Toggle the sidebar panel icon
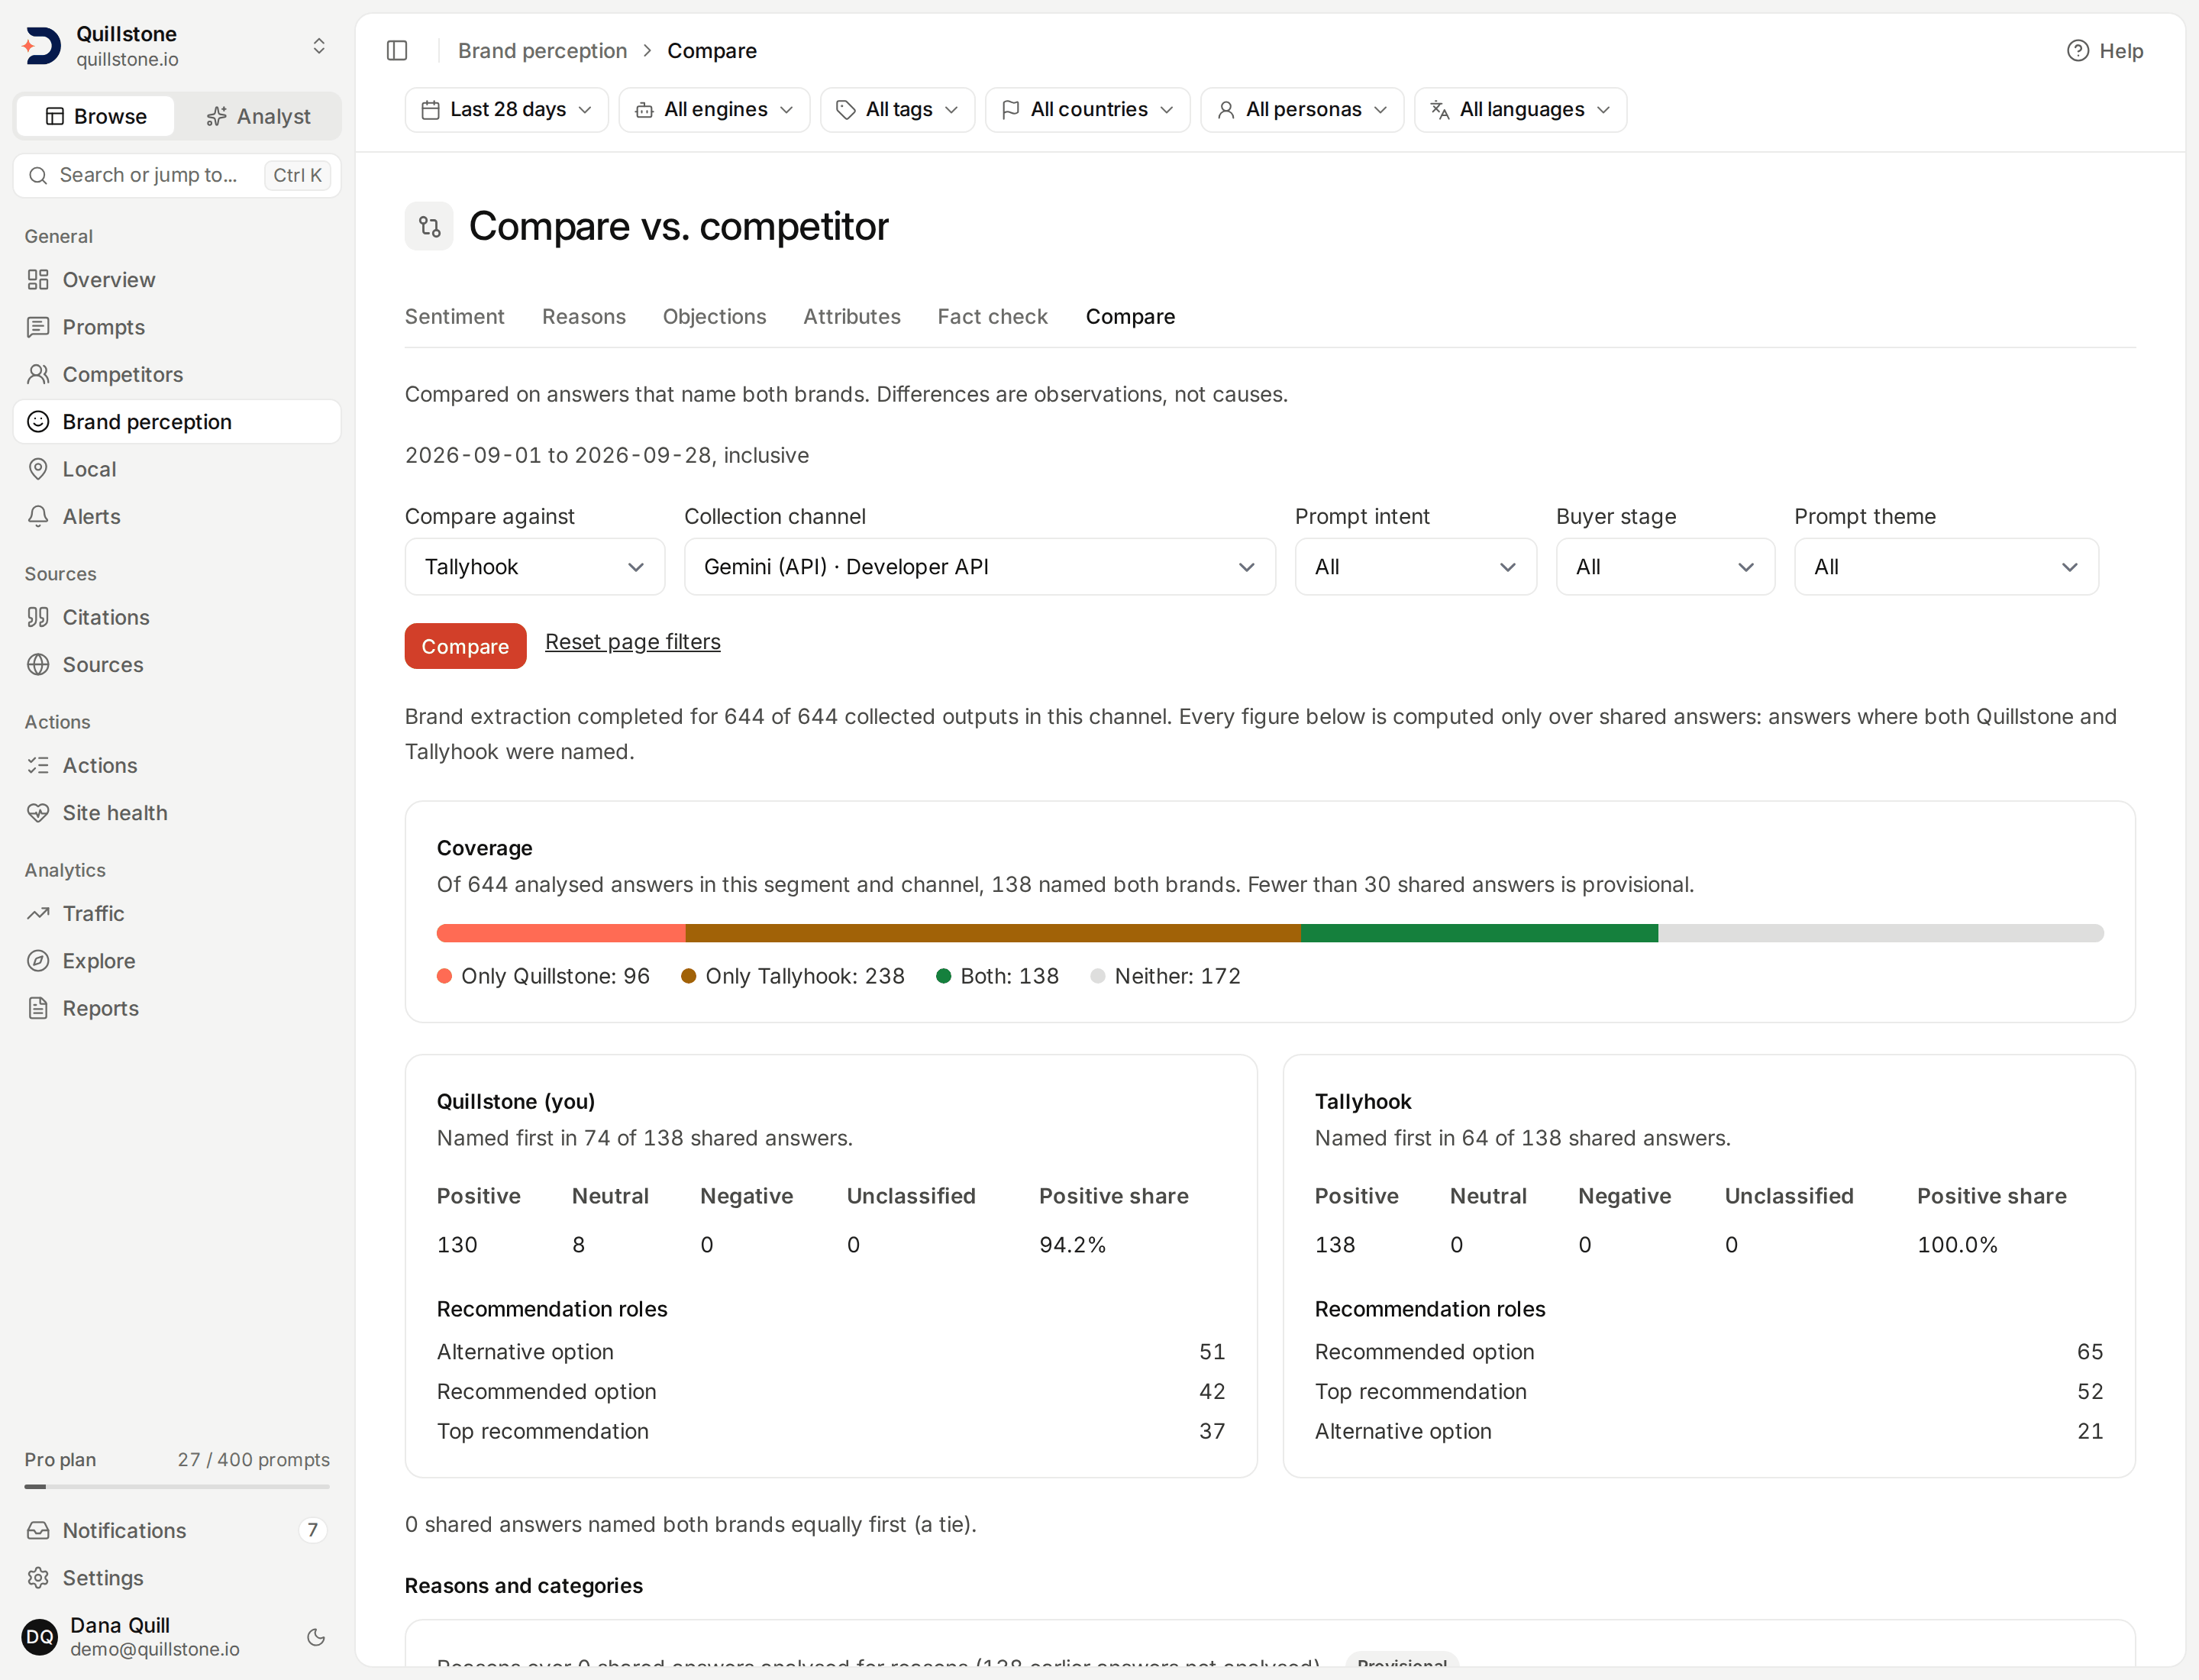This screenshot has width=2199, height=1680. (x=397, y=50)
